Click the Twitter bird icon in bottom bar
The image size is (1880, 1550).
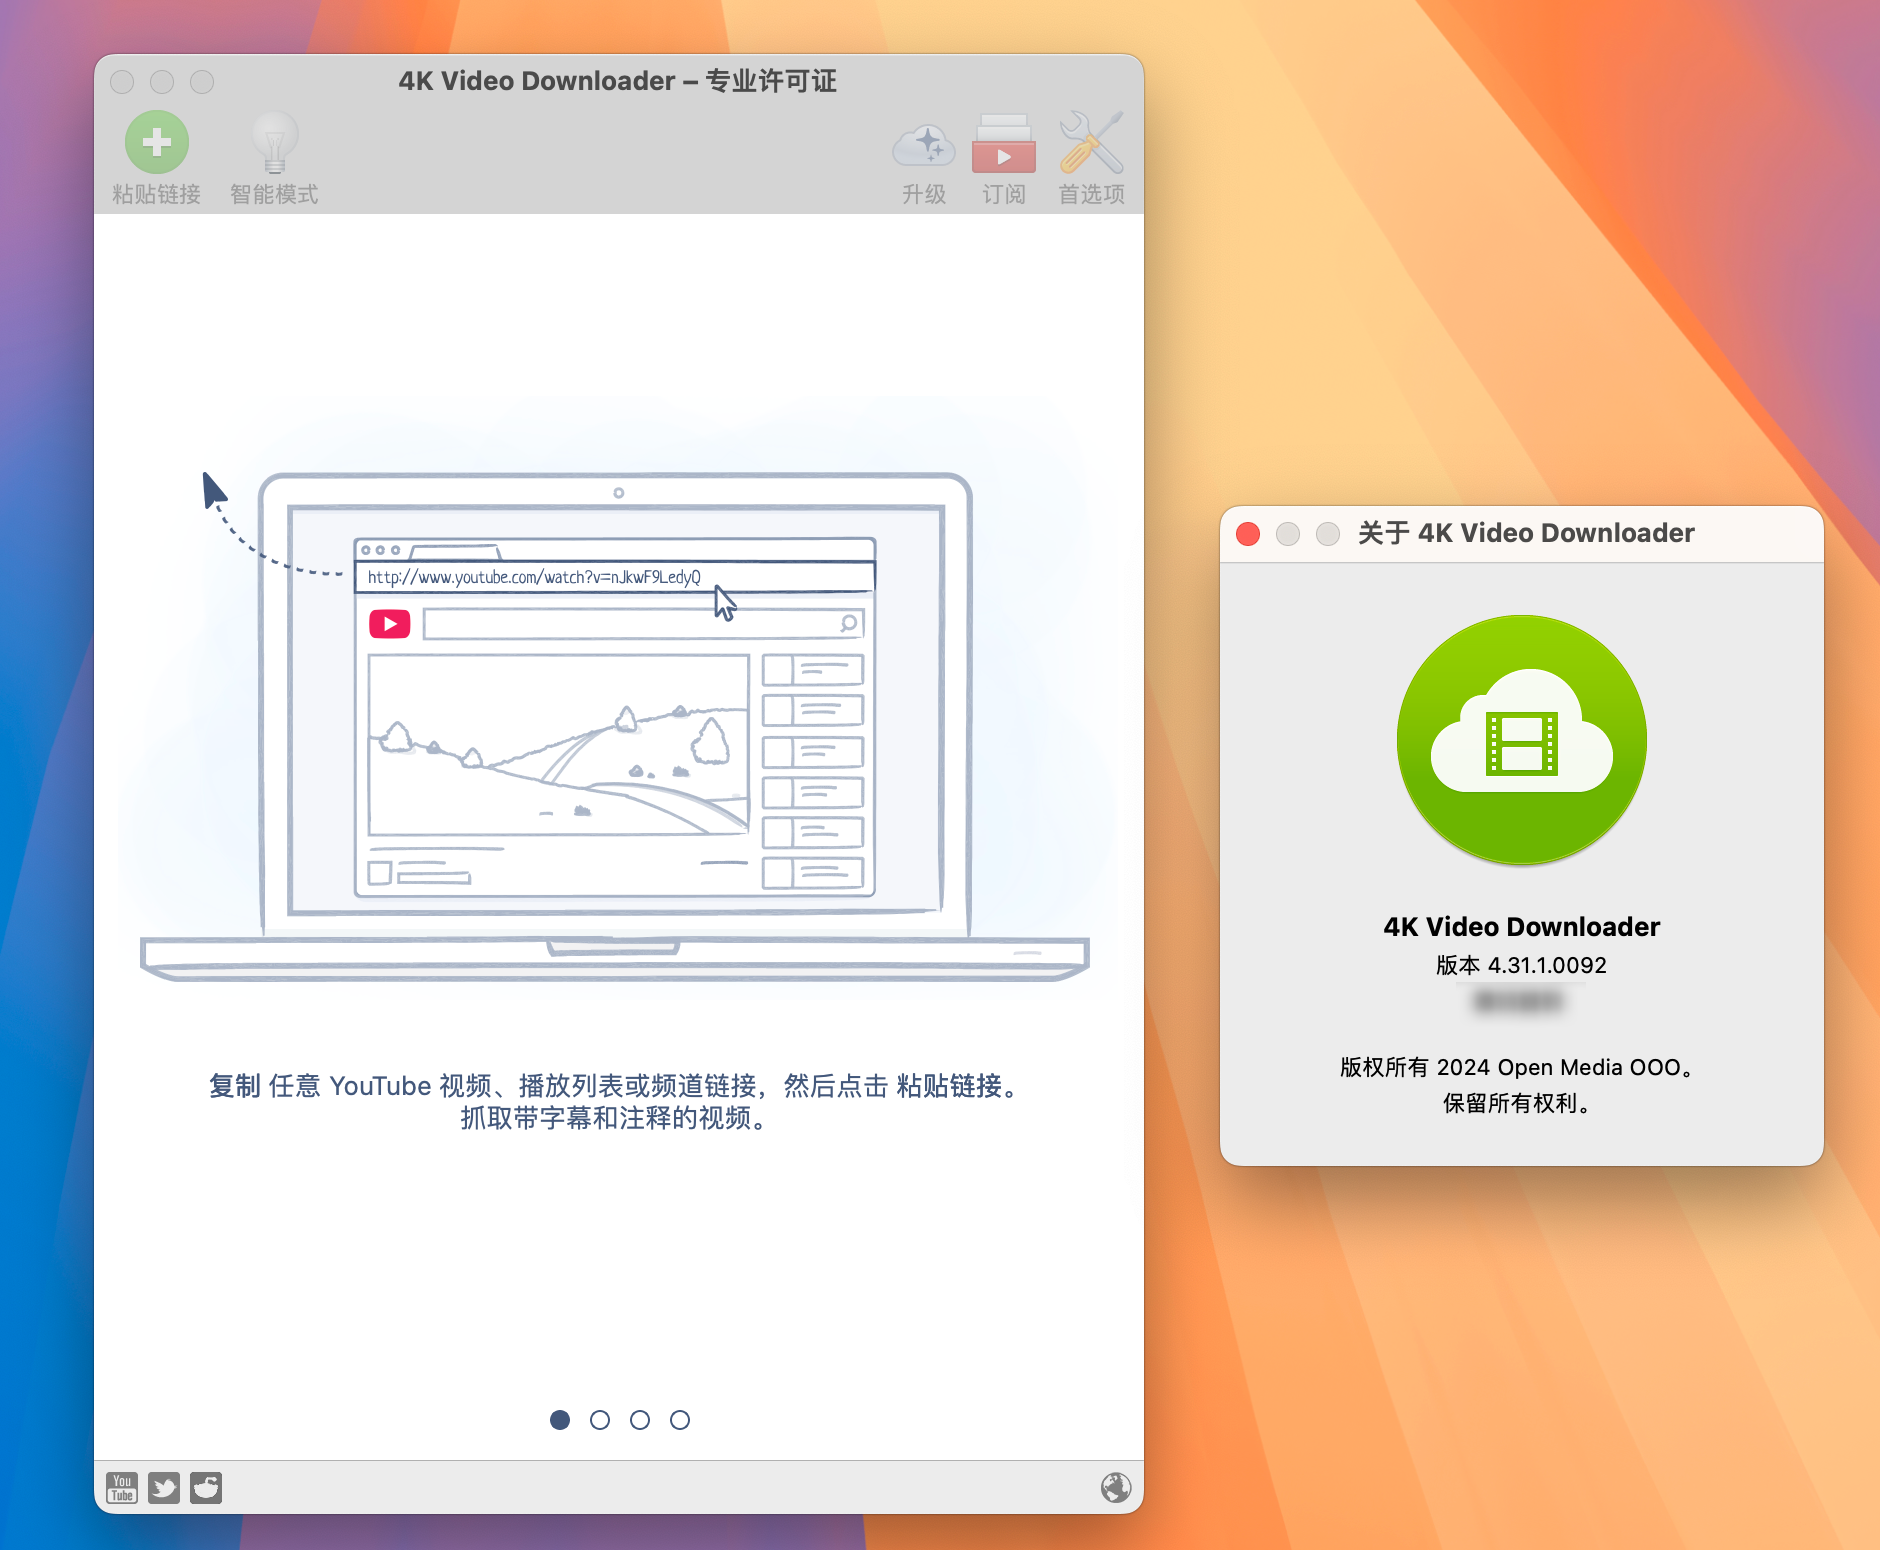[x=164, y=1488]
